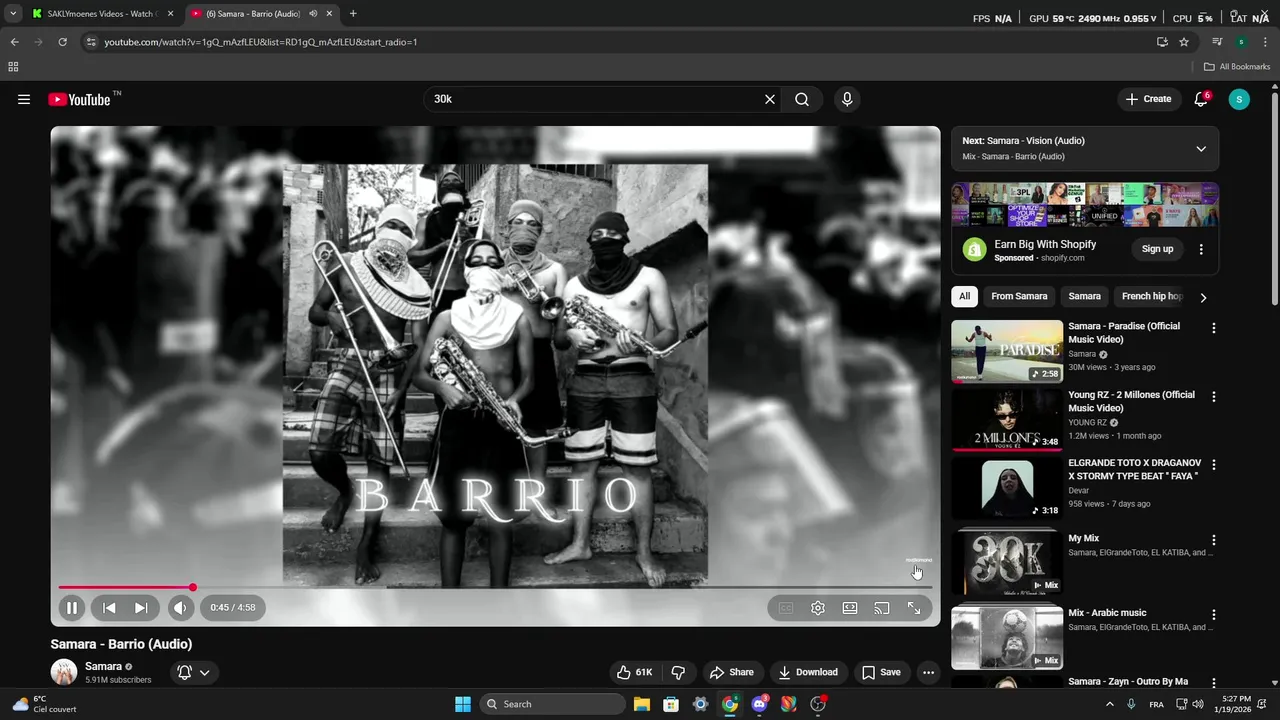Open YouTube notifications bell
This screenshot has width=1280, height=720.
1201,99
